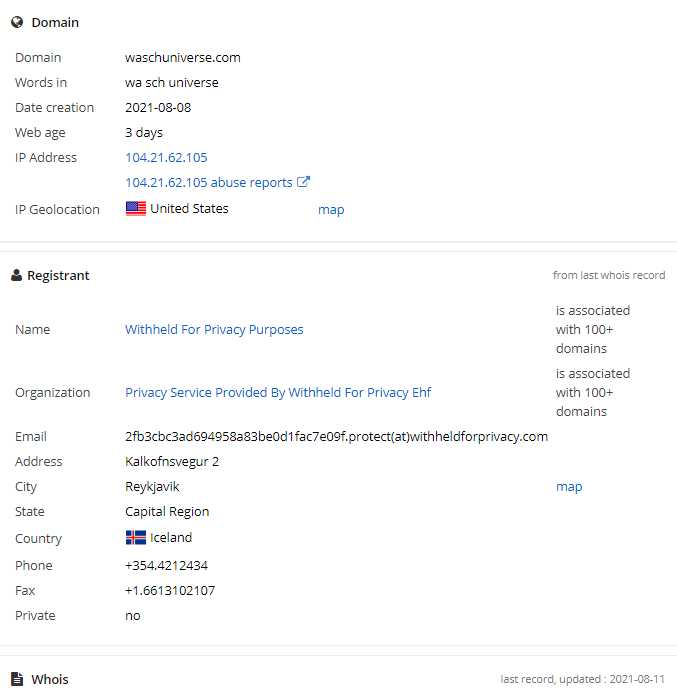Click the United States flag icon
Screen dimensions: 677x694
tap(136, 208)
